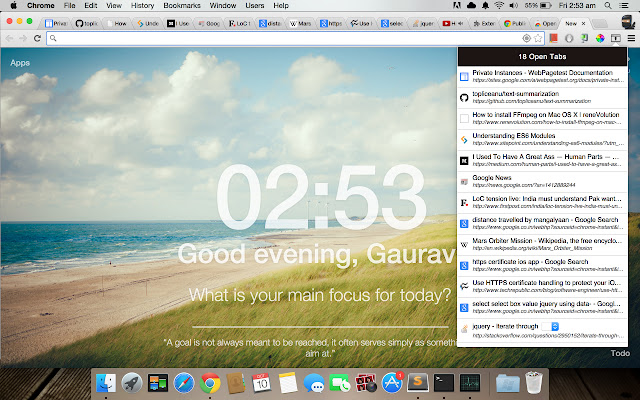Open the Notification Center list icon
Image resolution: width=640 pixels, height=400 pixels.
coord(626,6)
